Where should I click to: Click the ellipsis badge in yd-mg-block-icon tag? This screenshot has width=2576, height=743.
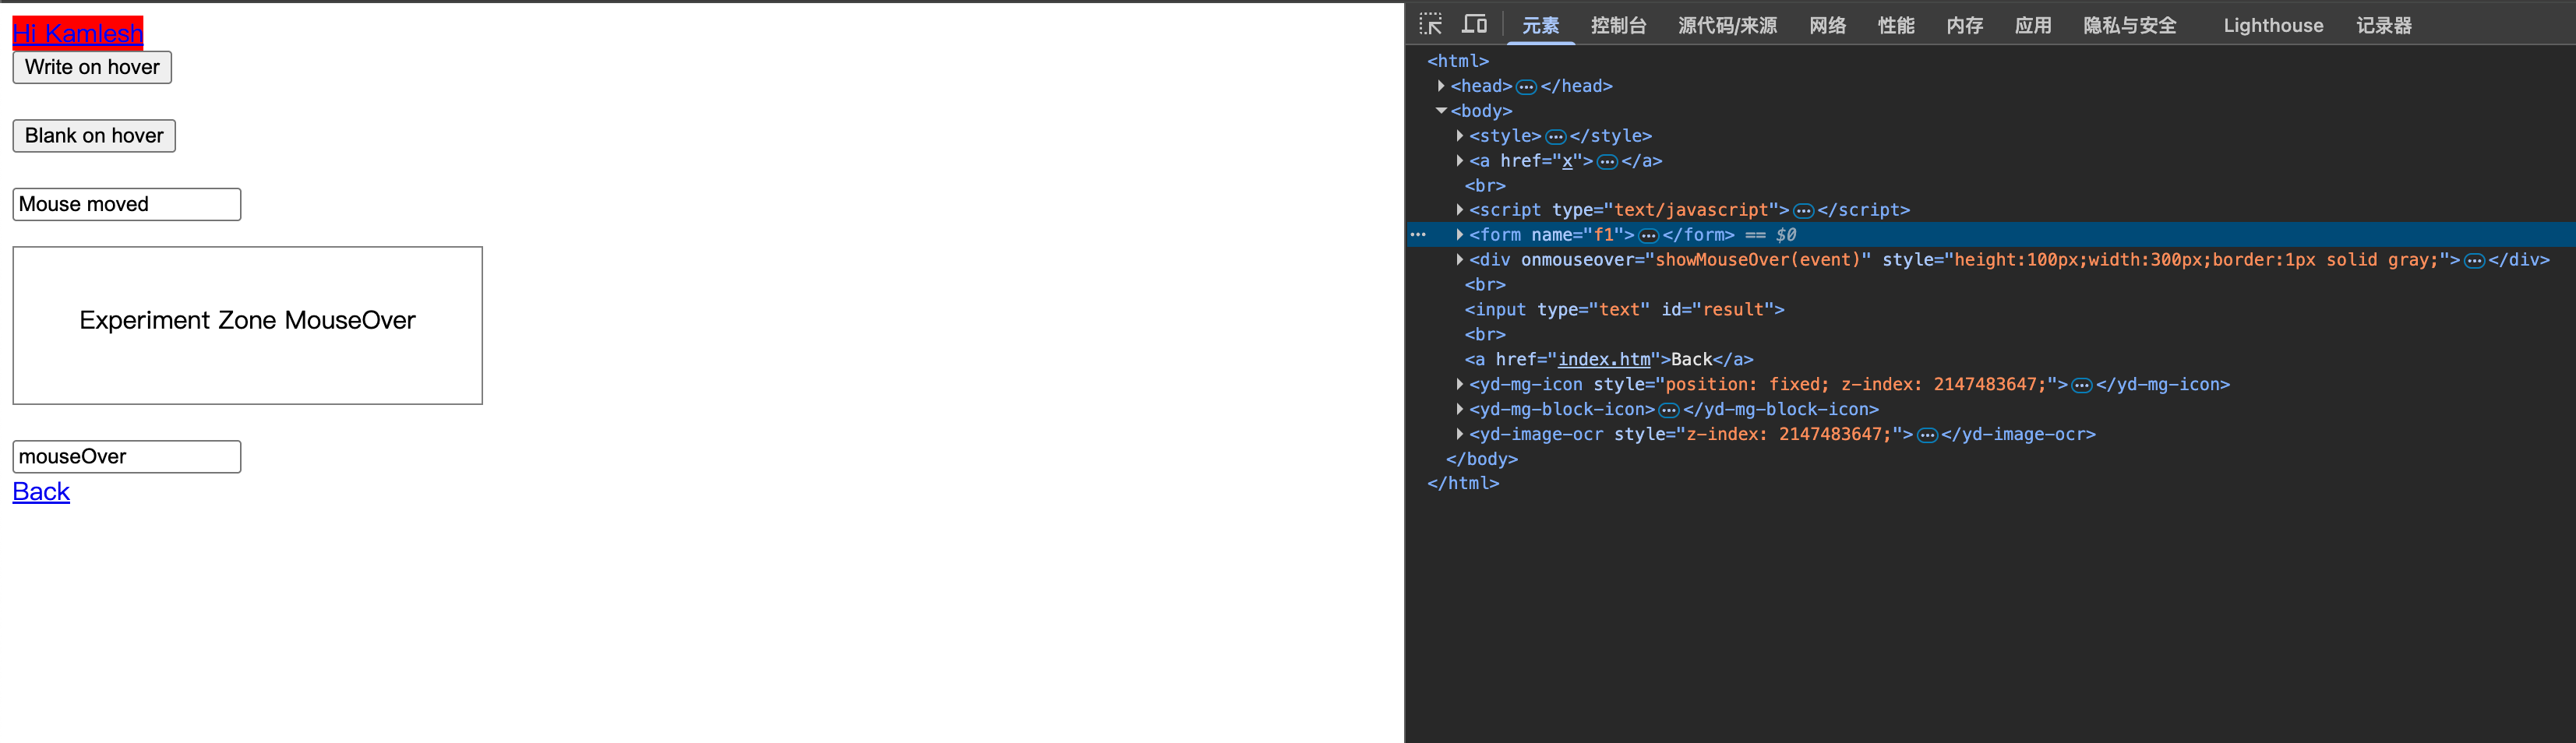(1668, 410)
